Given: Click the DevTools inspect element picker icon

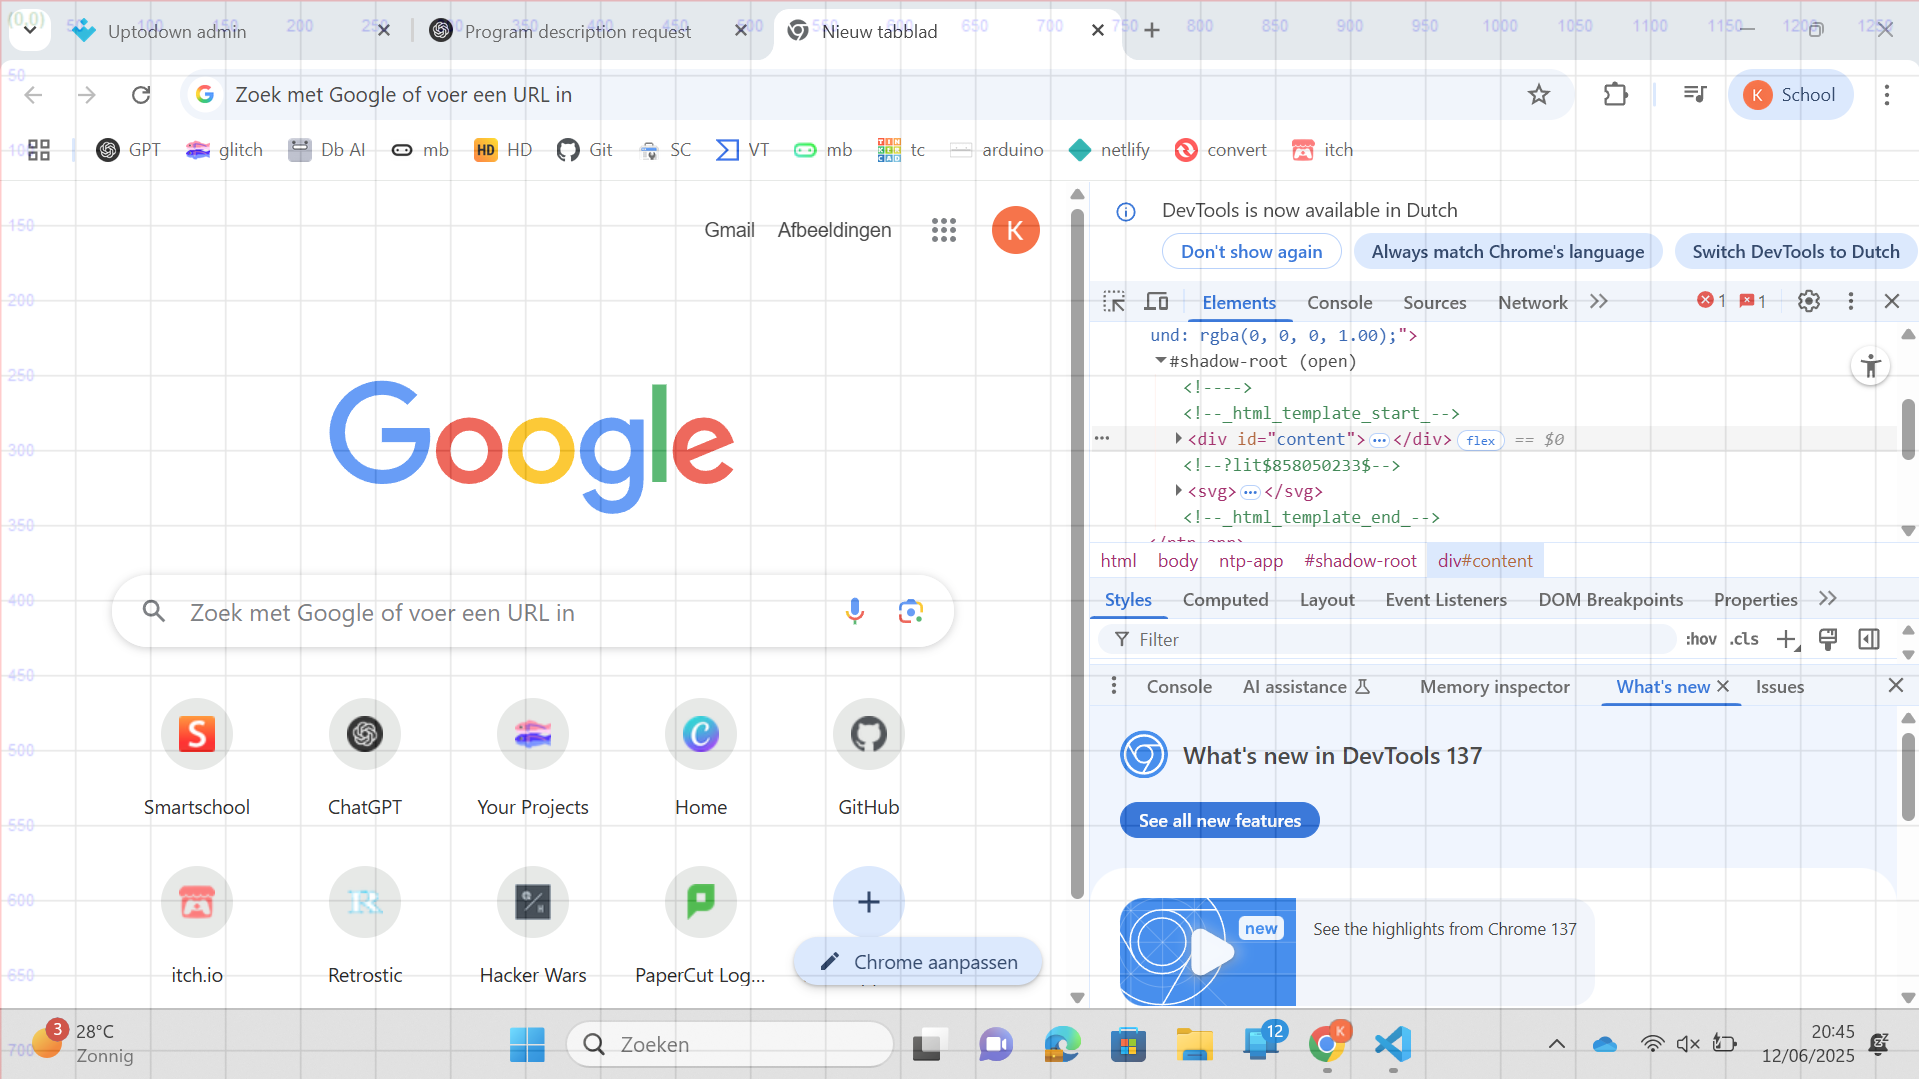Looking at the screenshot, I should [x=1114, y=302].
